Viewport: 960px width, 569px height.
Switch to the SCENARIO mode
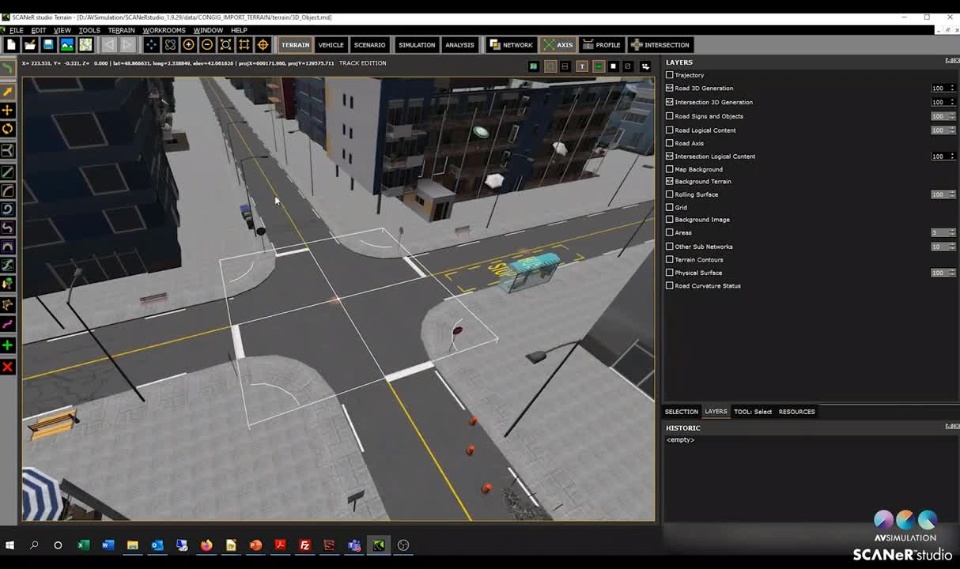click(x=370, y=45)
